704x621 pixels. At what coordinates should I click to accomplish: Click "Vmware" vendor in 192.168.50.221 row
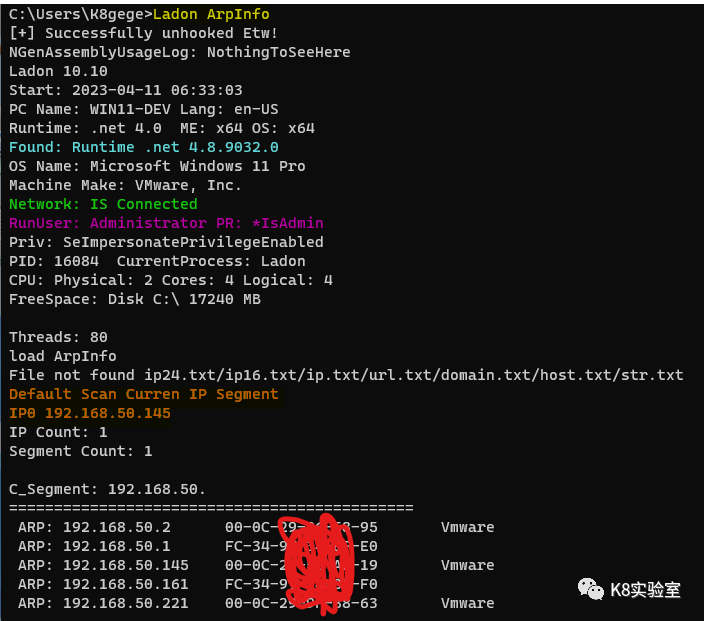pyautogui.click(x=467, y=603)
